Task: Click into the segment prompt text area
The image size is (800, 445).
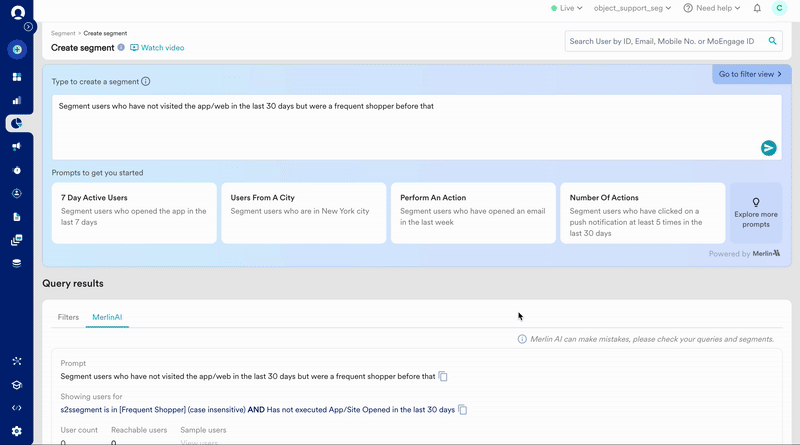Action: tap(416, 127)
